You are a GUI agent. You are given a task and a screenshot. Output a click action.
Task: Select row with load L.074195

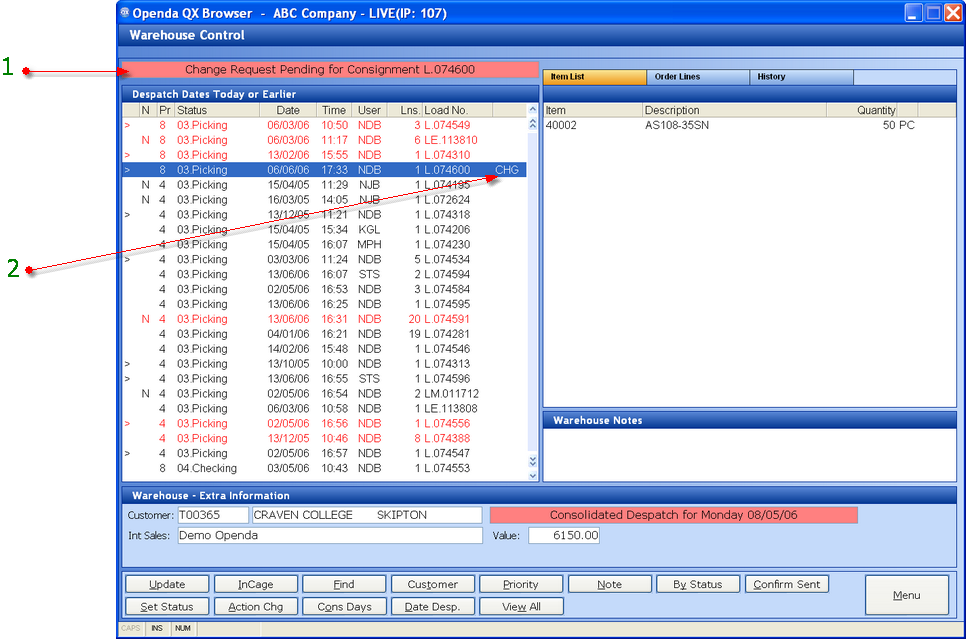[x=325, y=185]
